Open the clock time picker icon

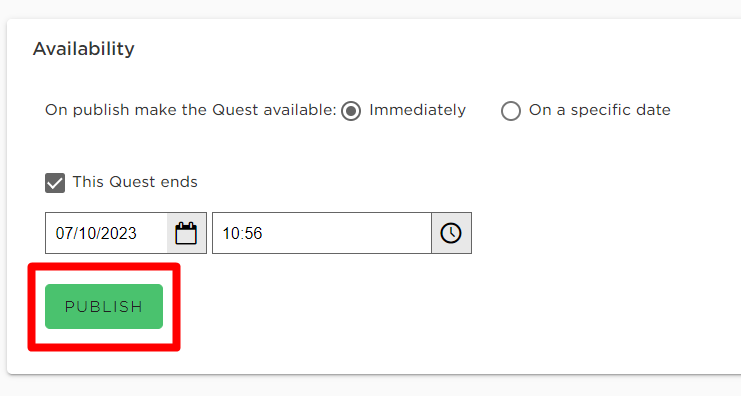tap(451, 233)
